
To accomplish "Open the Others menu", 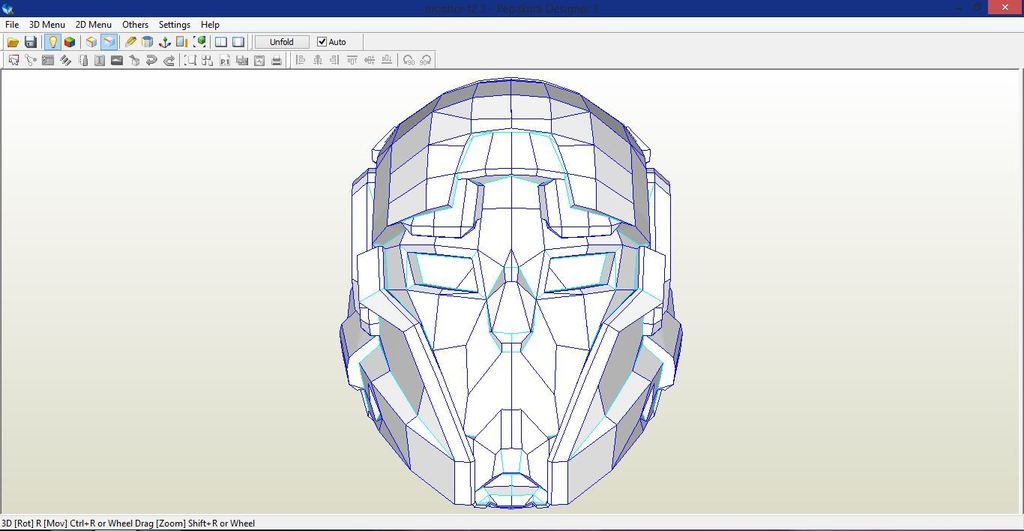I will (x=135, y=24).
